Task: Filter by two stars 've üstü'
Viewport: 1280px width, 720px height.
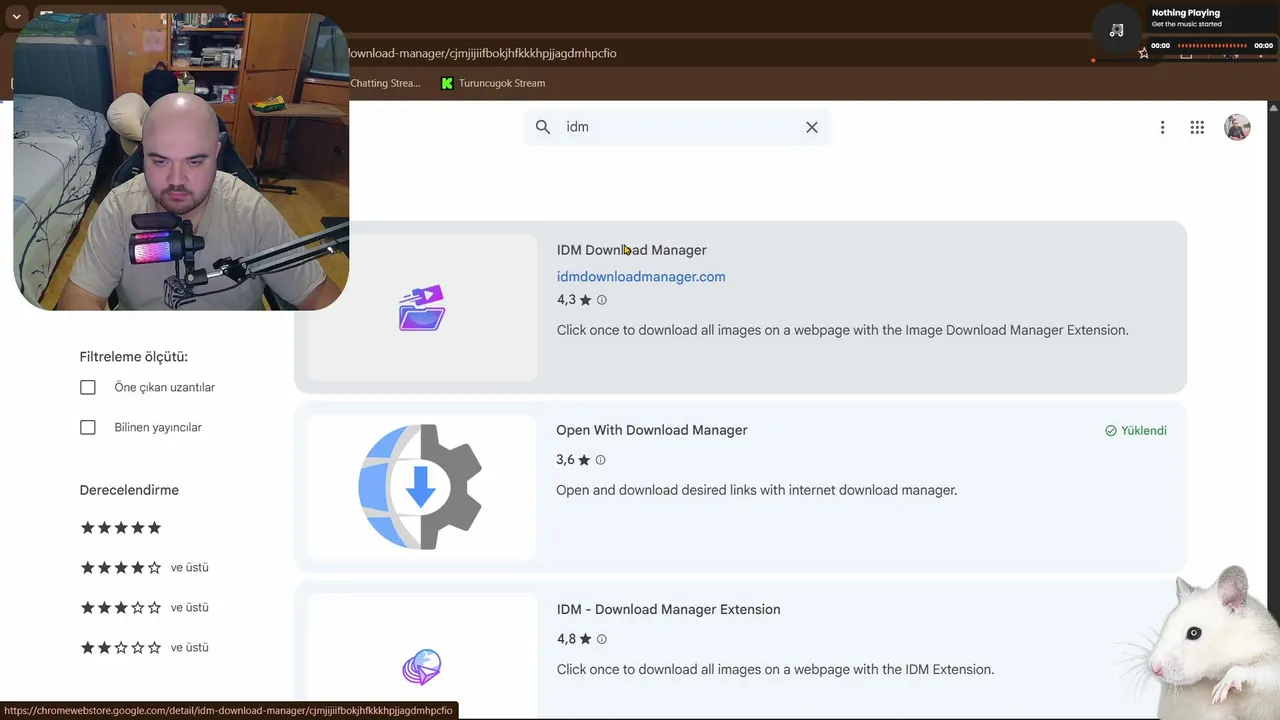Action: coord(145,647)
